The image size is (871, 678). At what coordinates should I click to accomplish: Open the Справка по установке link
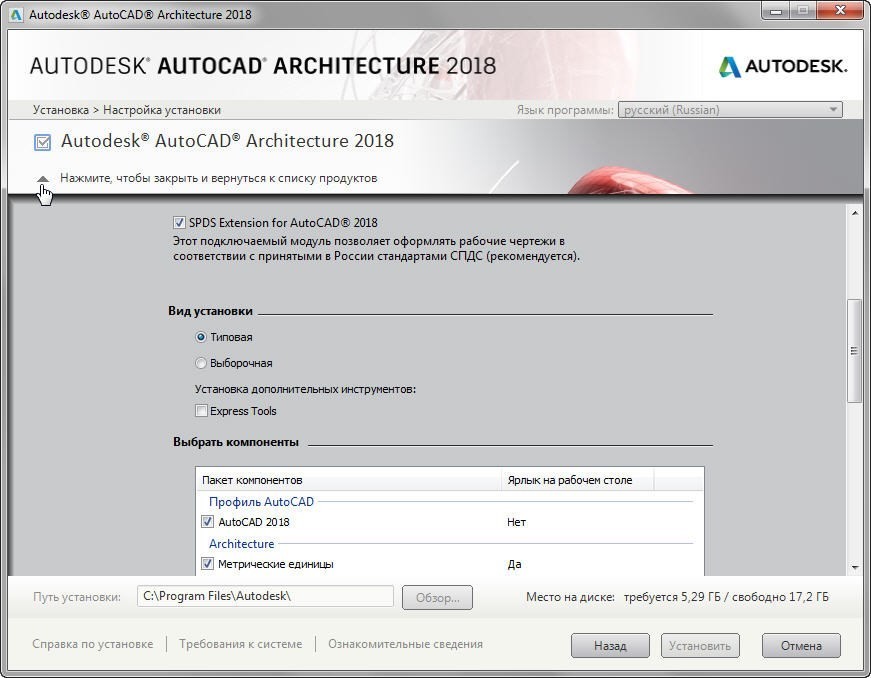click(92, 644)
